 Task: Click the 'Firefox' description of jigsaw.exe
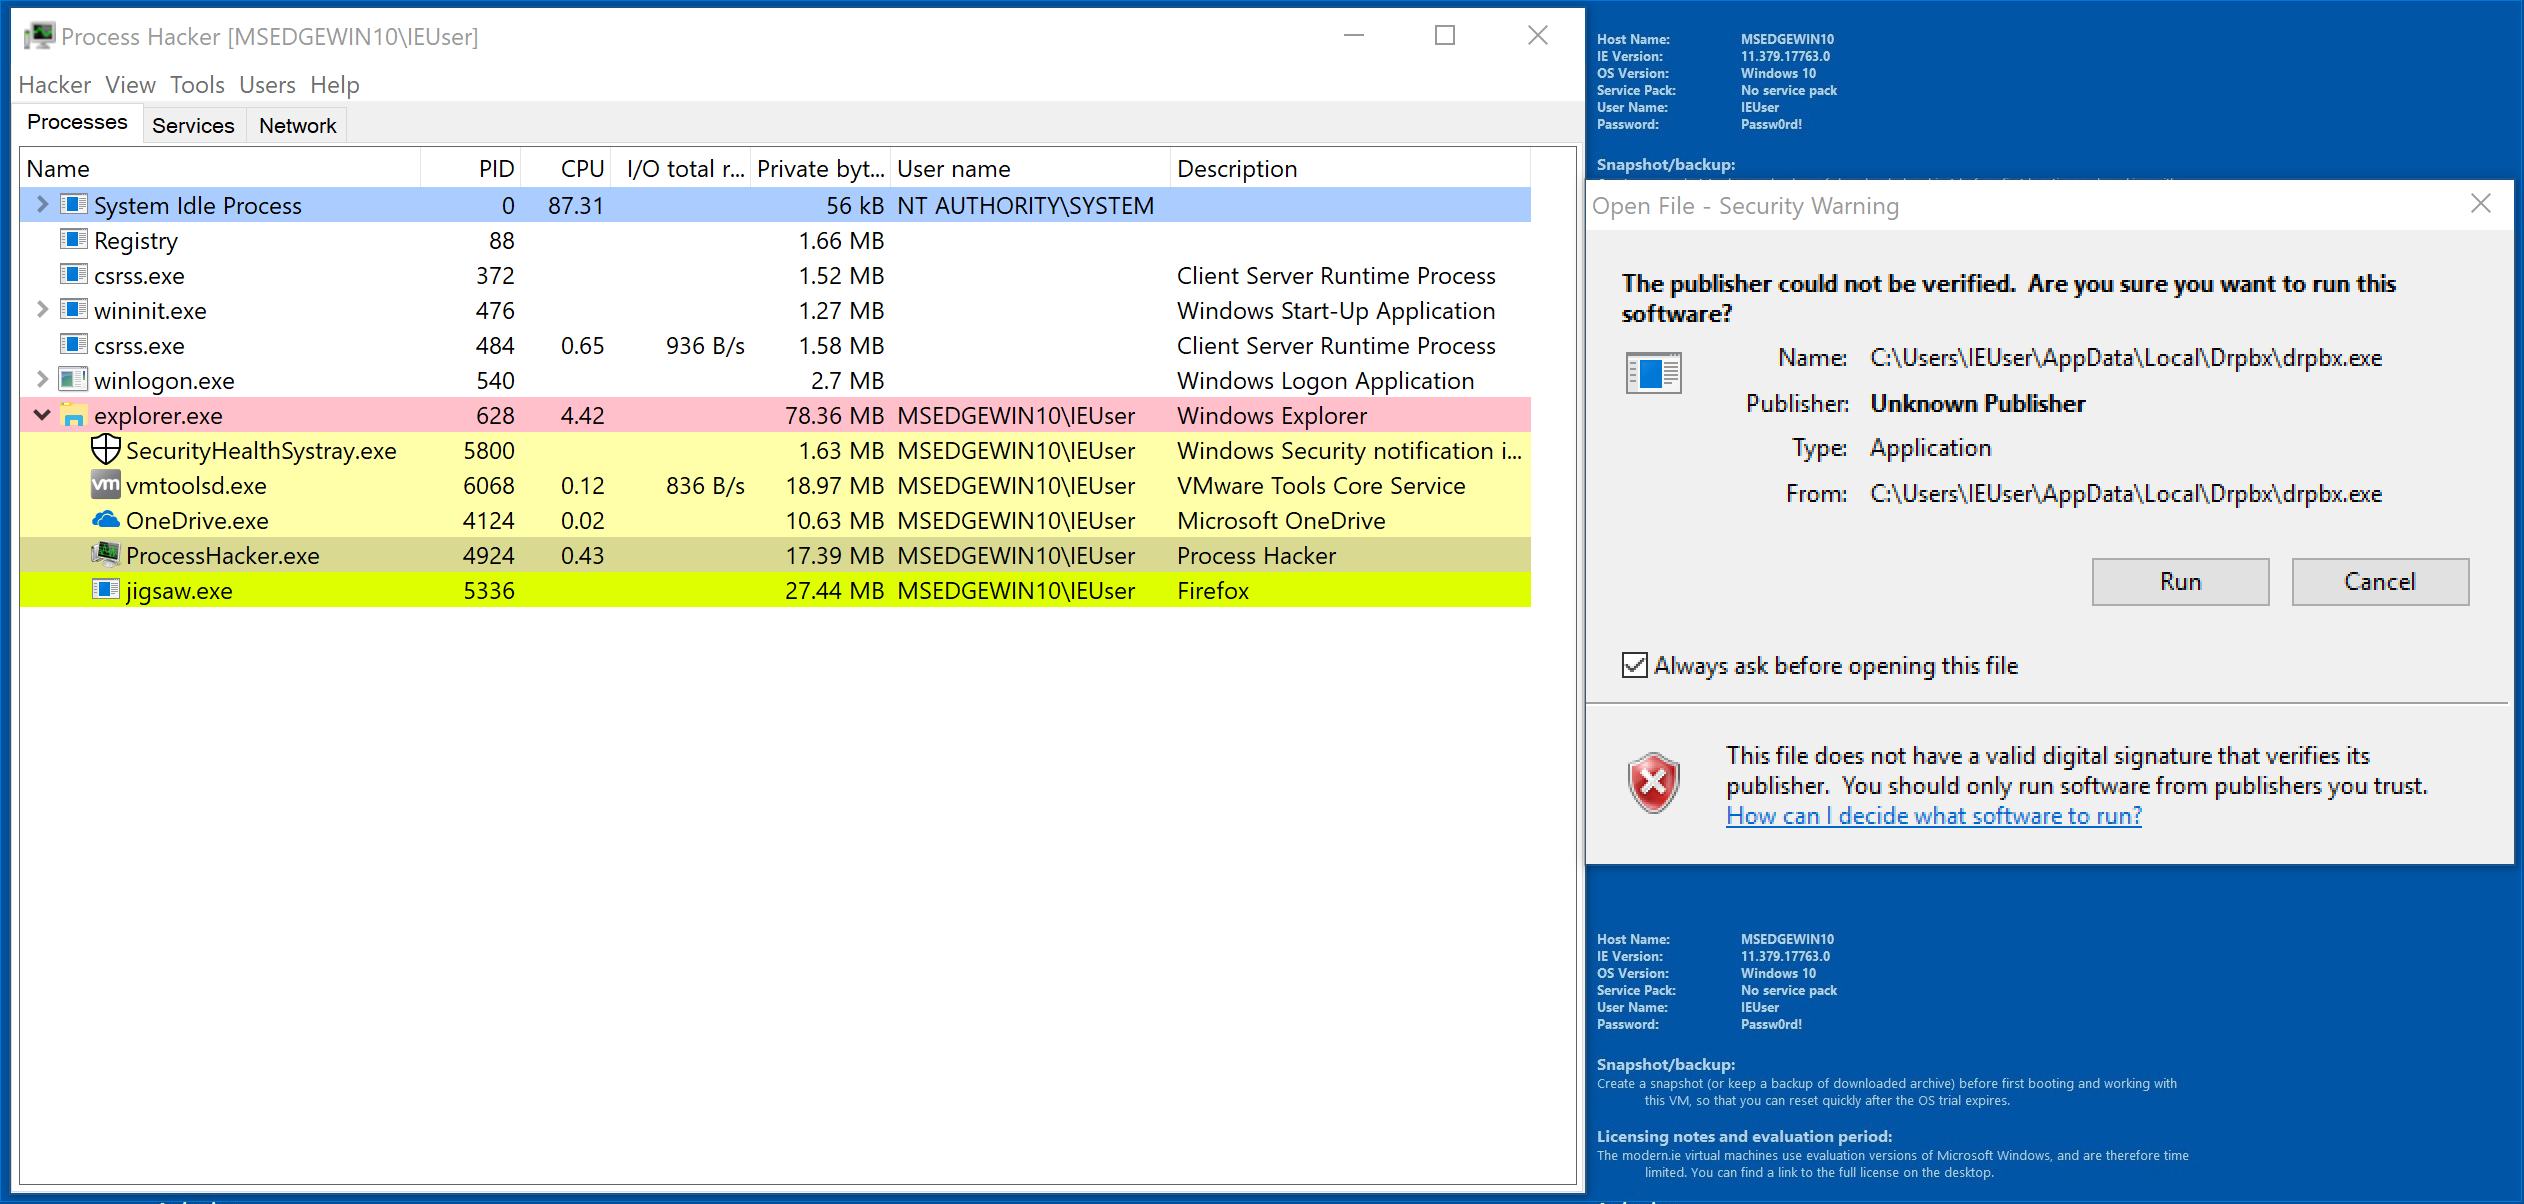[1213, 591]
